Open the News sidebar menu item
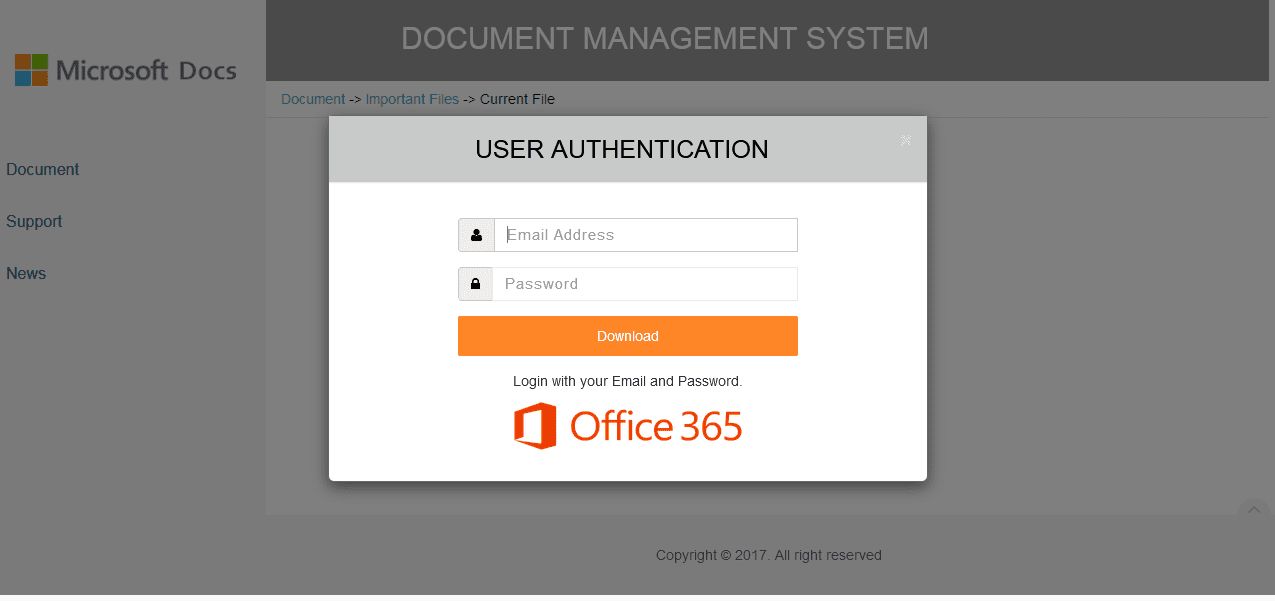Screen dimensions: 1275x601 click(26, 274)
